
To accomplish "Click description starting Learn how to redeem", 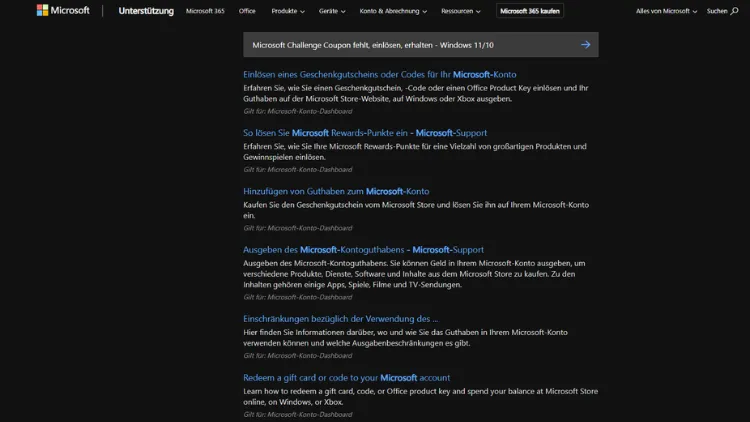I will coord(420,396).
